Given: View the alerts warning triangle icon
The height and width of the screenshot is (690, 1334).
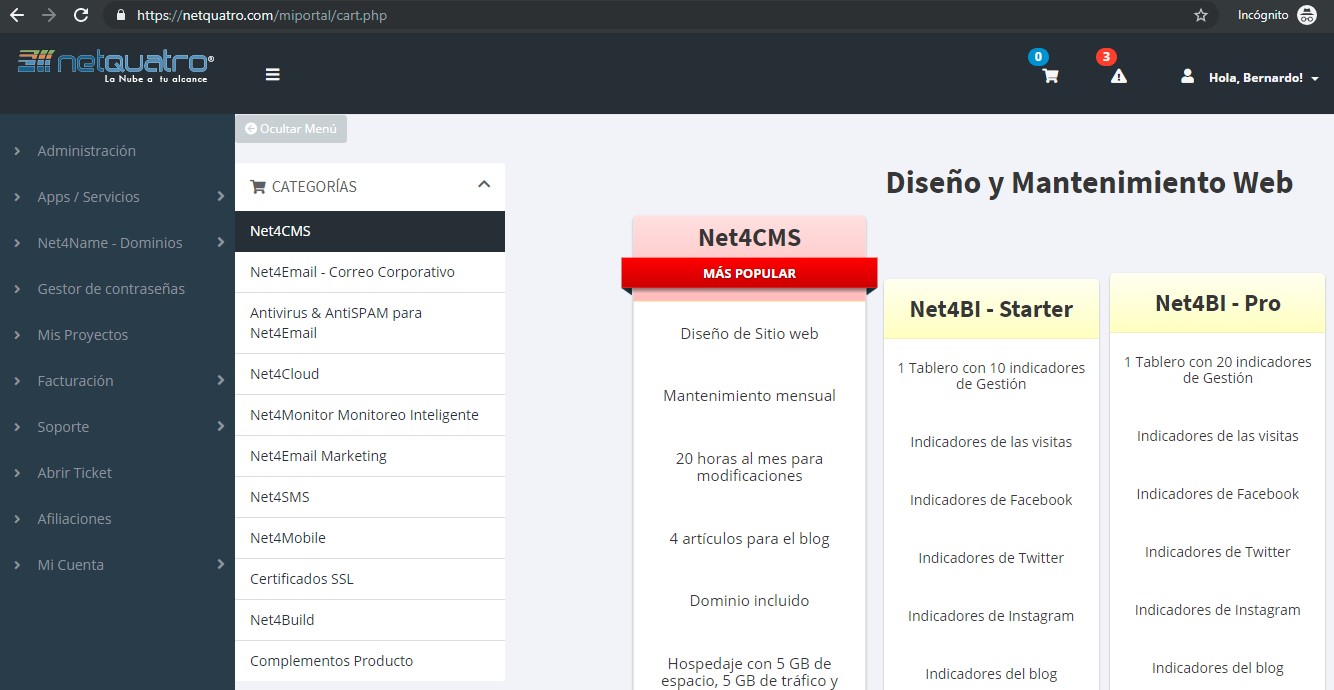Looking at the screenshot, I should coord(1119,76).
